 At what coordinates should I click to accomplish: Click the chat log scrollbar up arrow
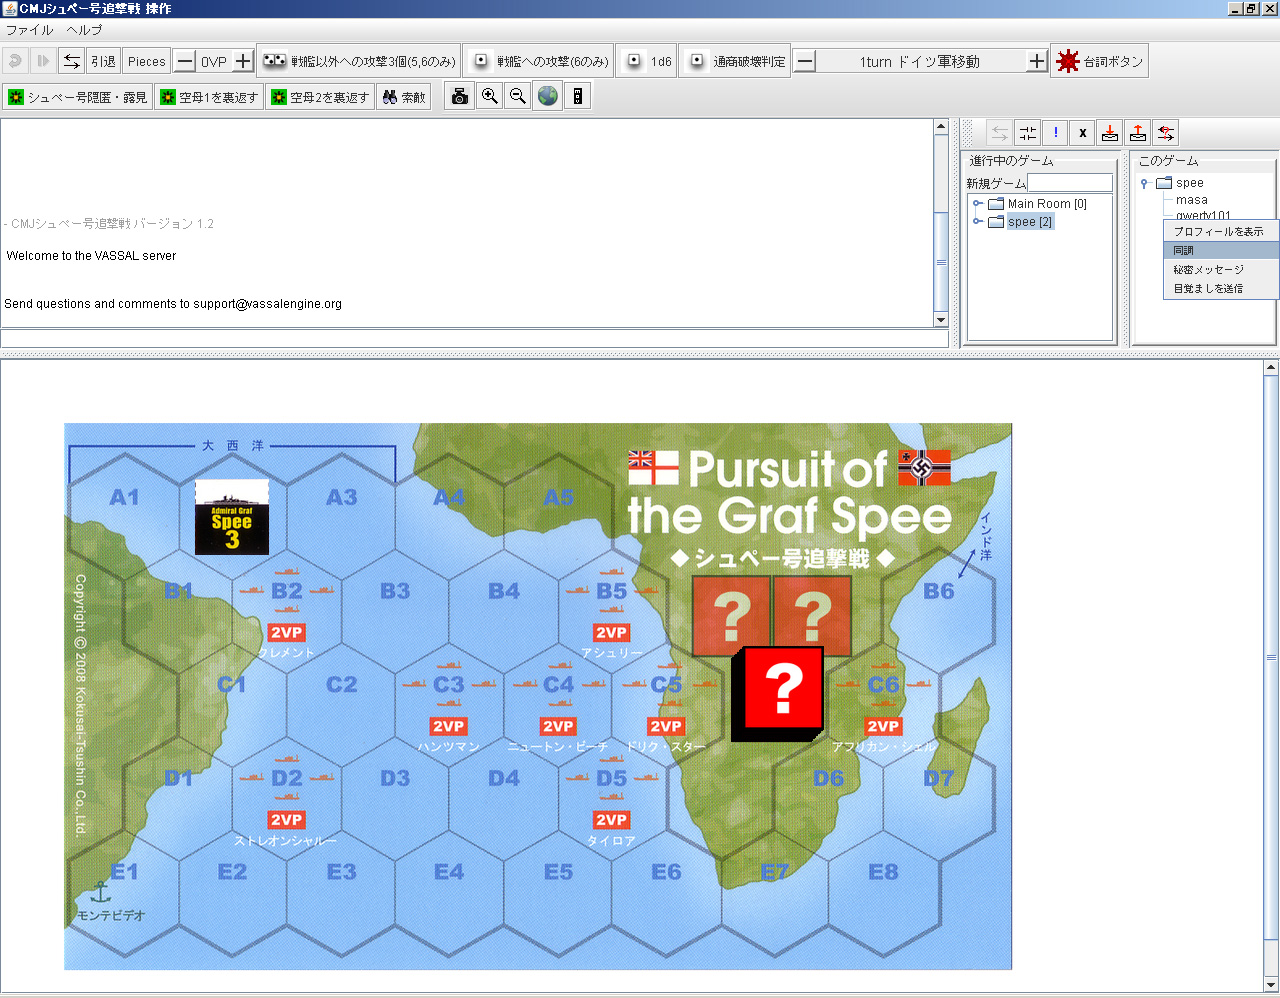tap(940, 127)
